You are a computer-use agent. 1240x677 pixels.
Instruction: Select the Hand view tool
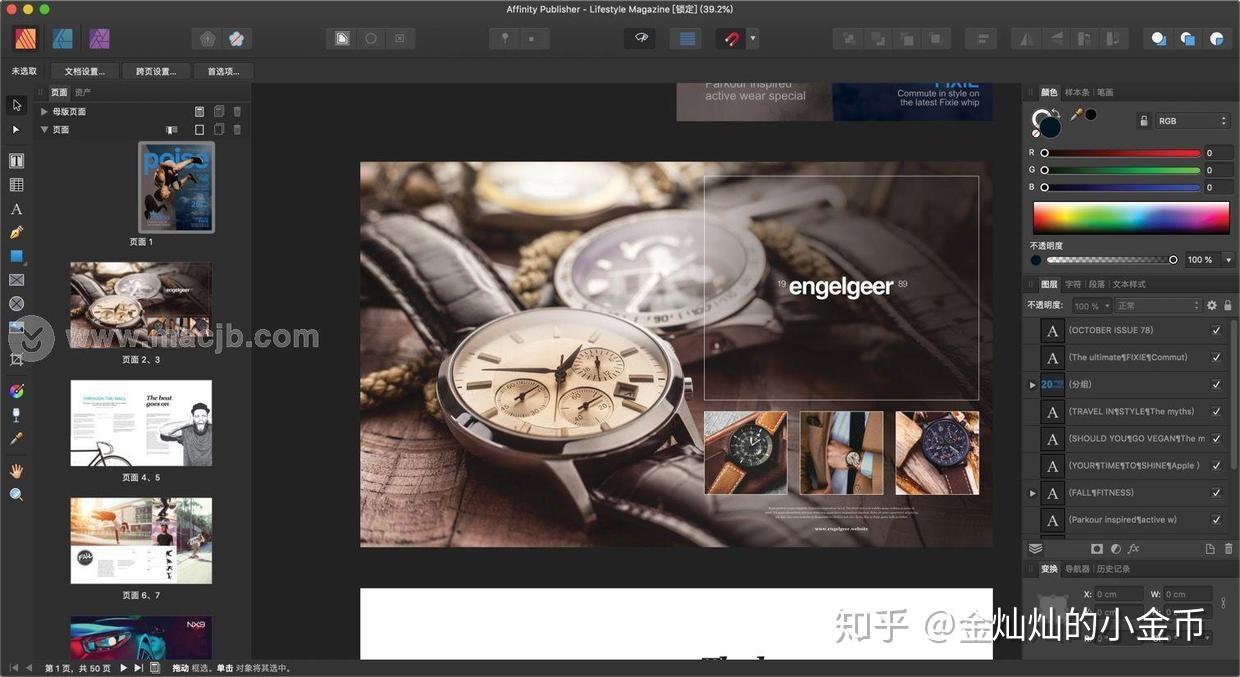click(x=16, y=470)
